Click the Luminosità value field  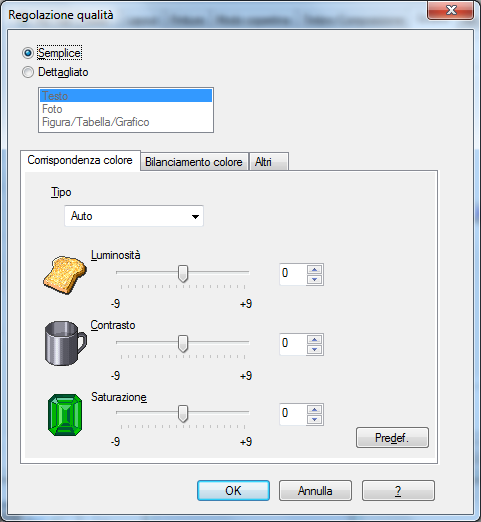[293, 274]
